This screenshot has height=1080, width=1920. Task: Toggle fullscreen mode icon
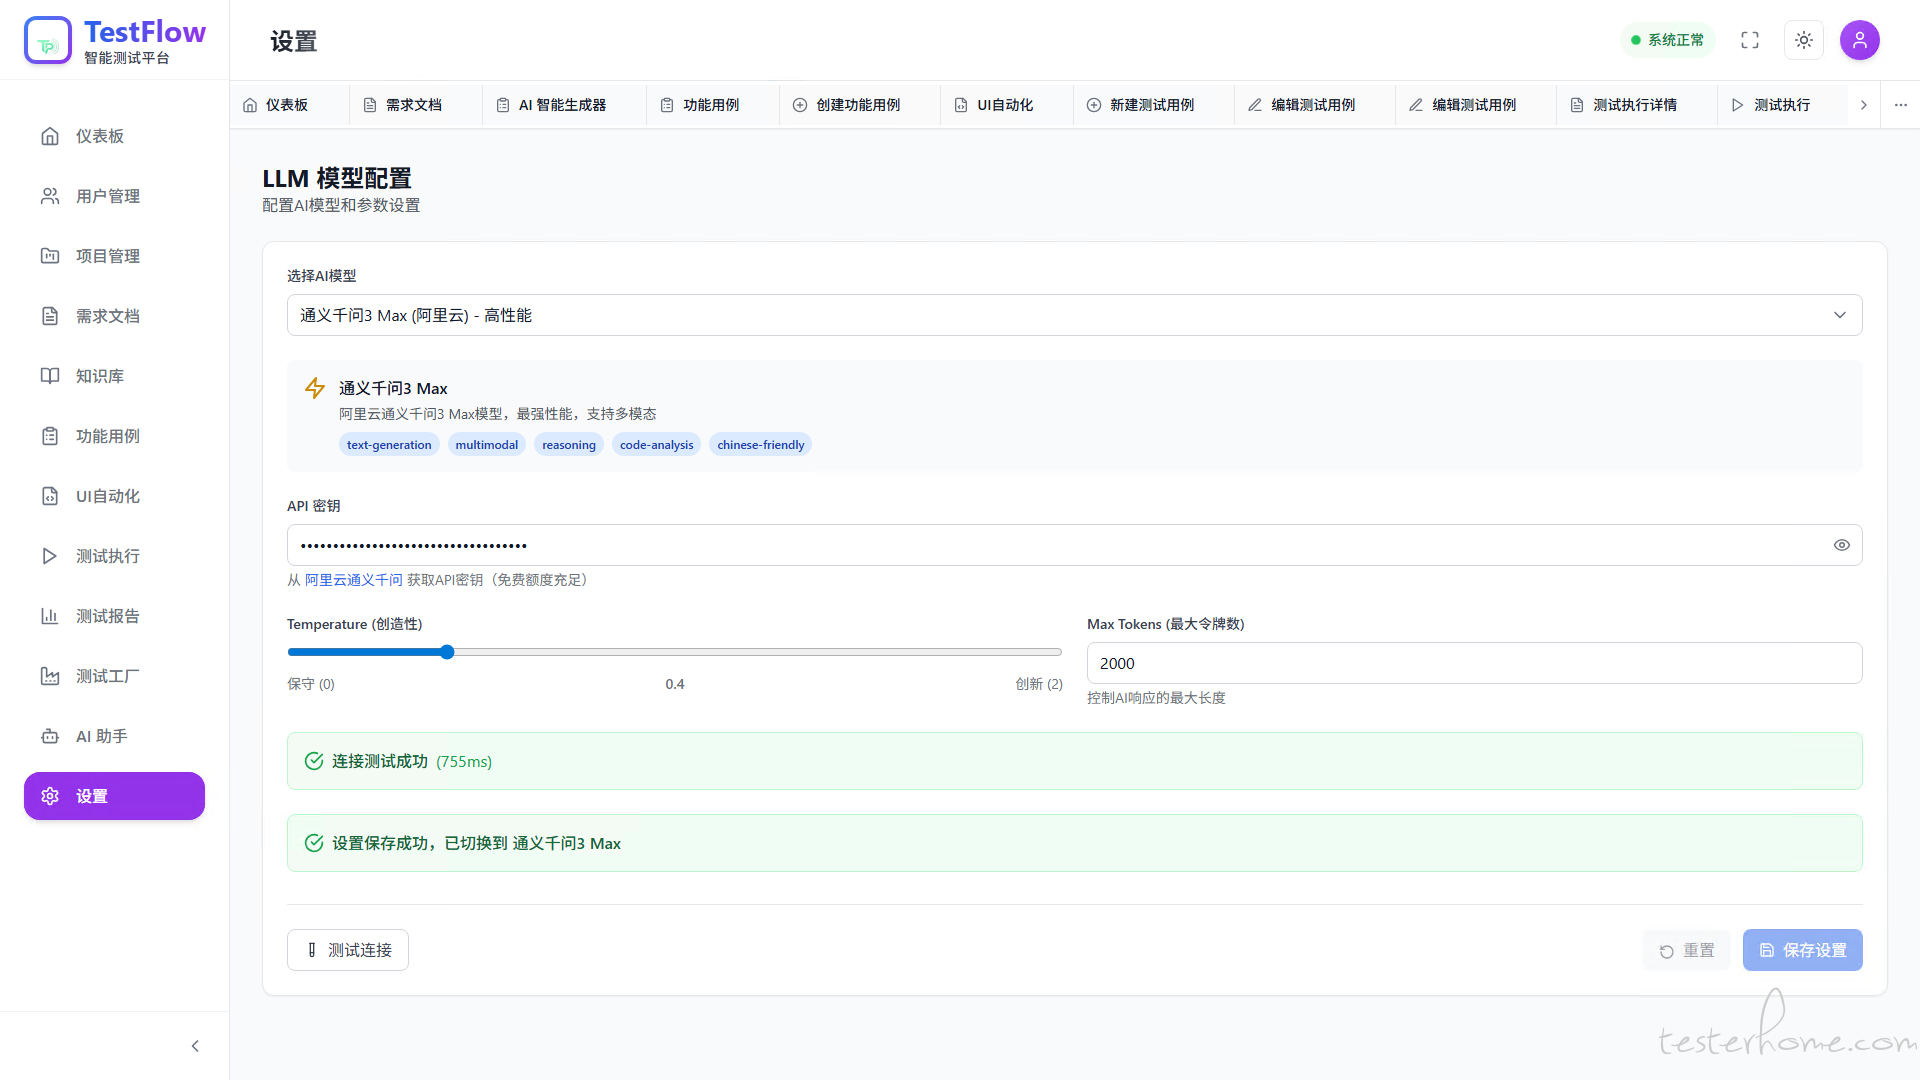pos(1750,40)
